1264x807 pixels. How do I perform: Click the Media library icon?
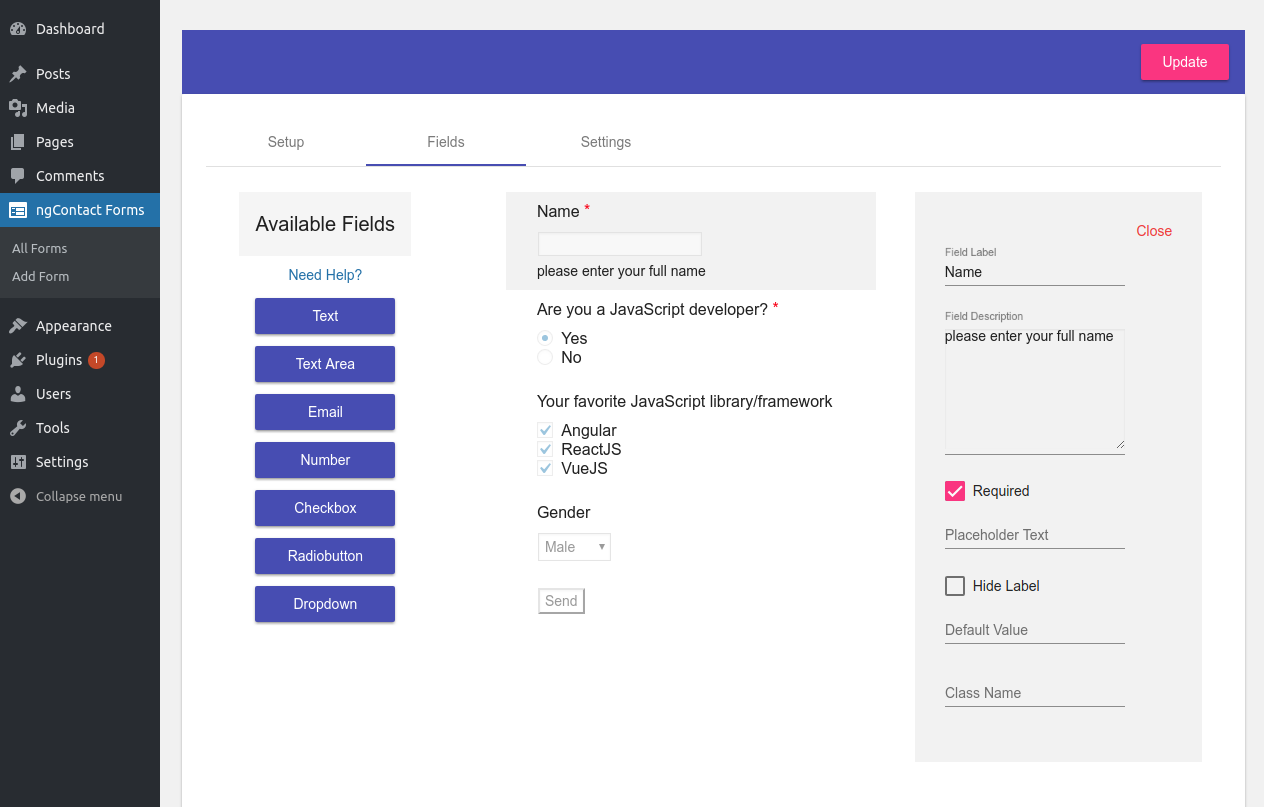18,108
